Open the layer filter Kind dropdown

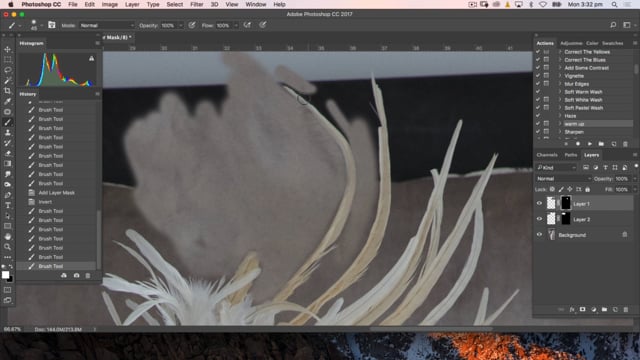point(557,167)
